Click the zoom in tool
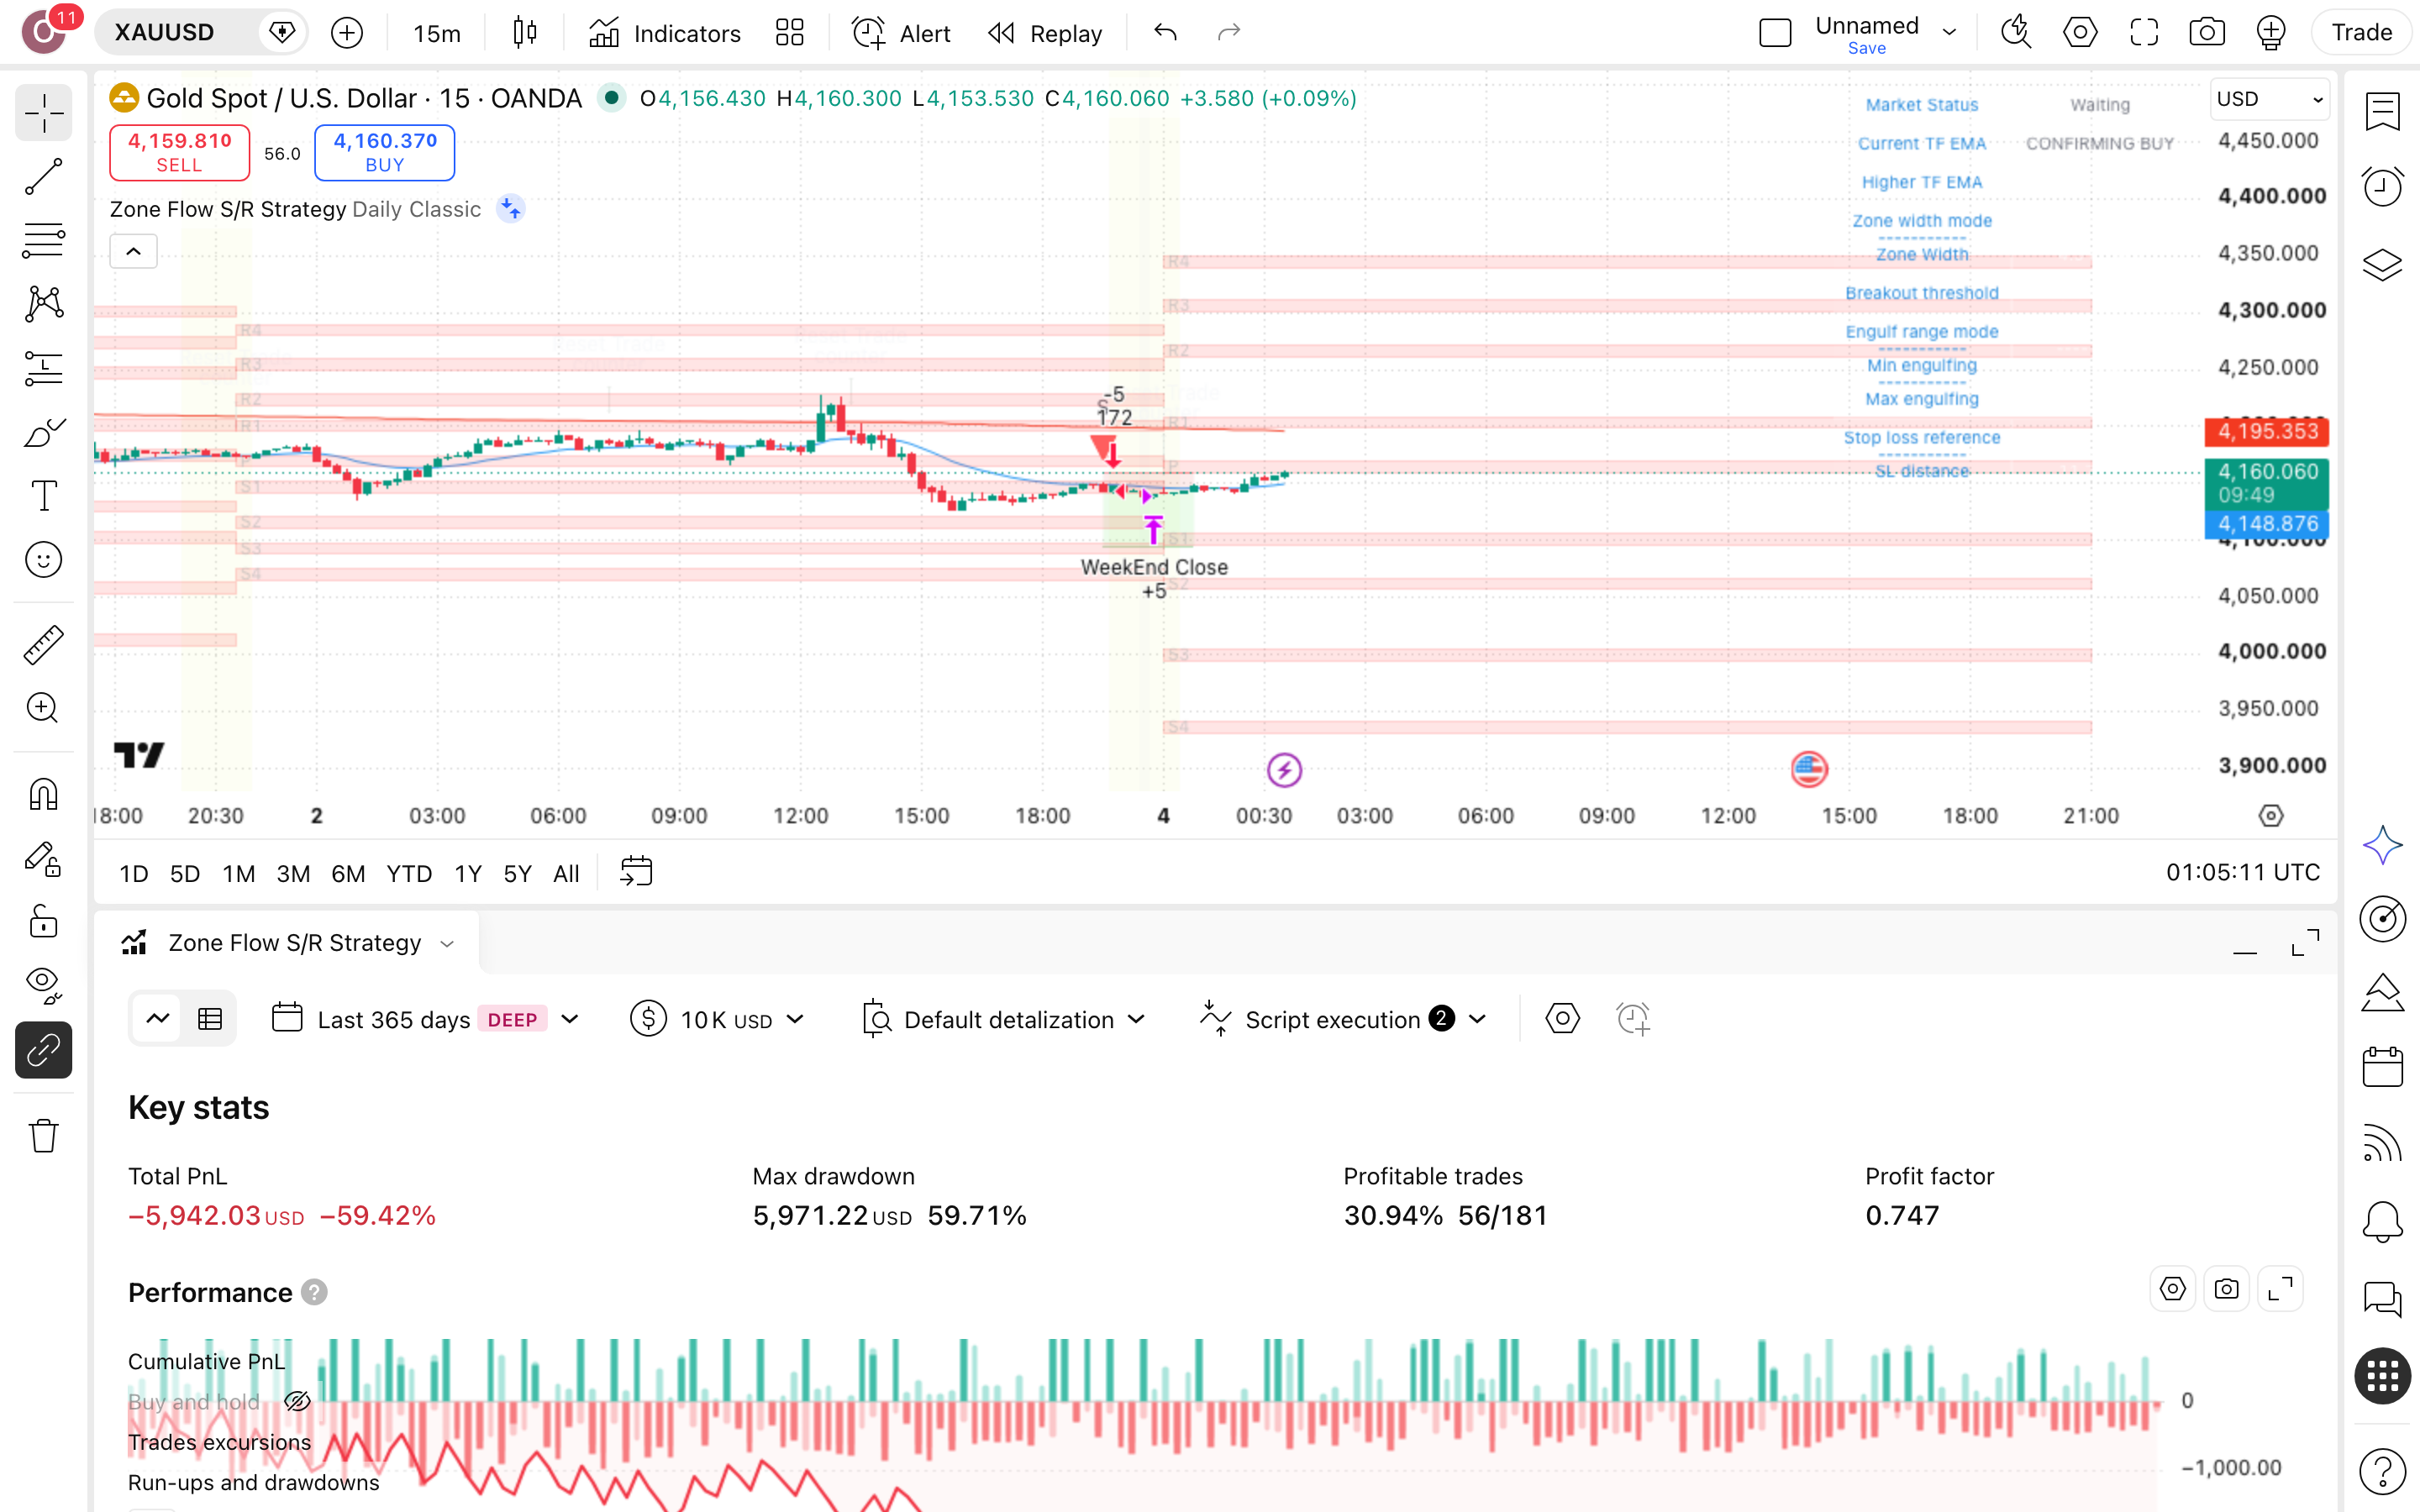The width and height of the screenshot is (2420, 1512). [43, 708]
